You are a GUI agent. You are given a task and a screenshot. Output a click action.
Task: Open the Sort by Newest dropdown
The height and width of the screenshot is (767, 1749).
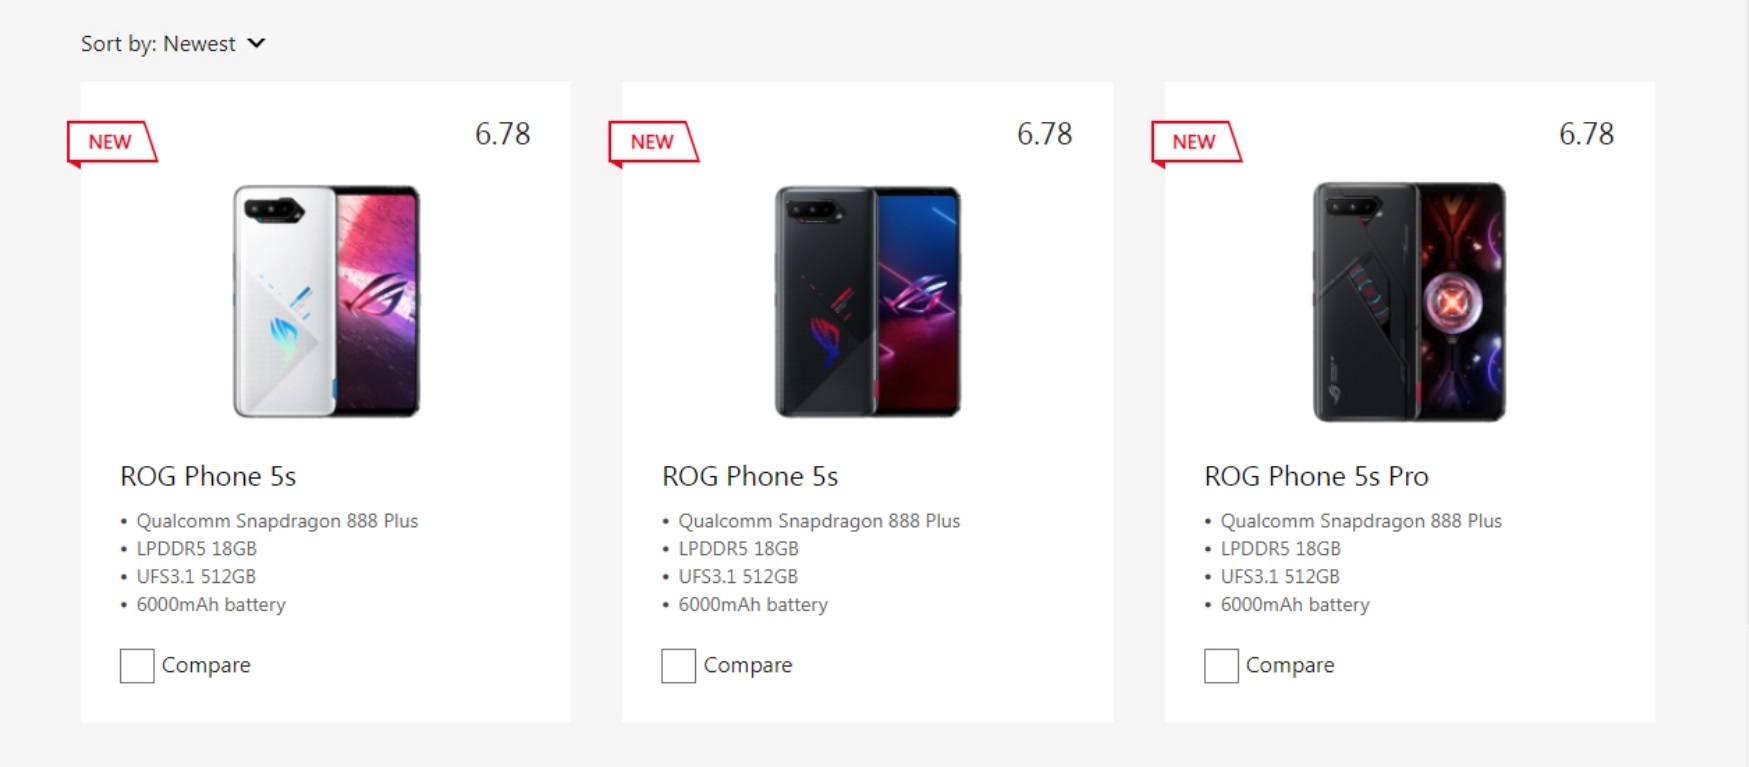173,44
